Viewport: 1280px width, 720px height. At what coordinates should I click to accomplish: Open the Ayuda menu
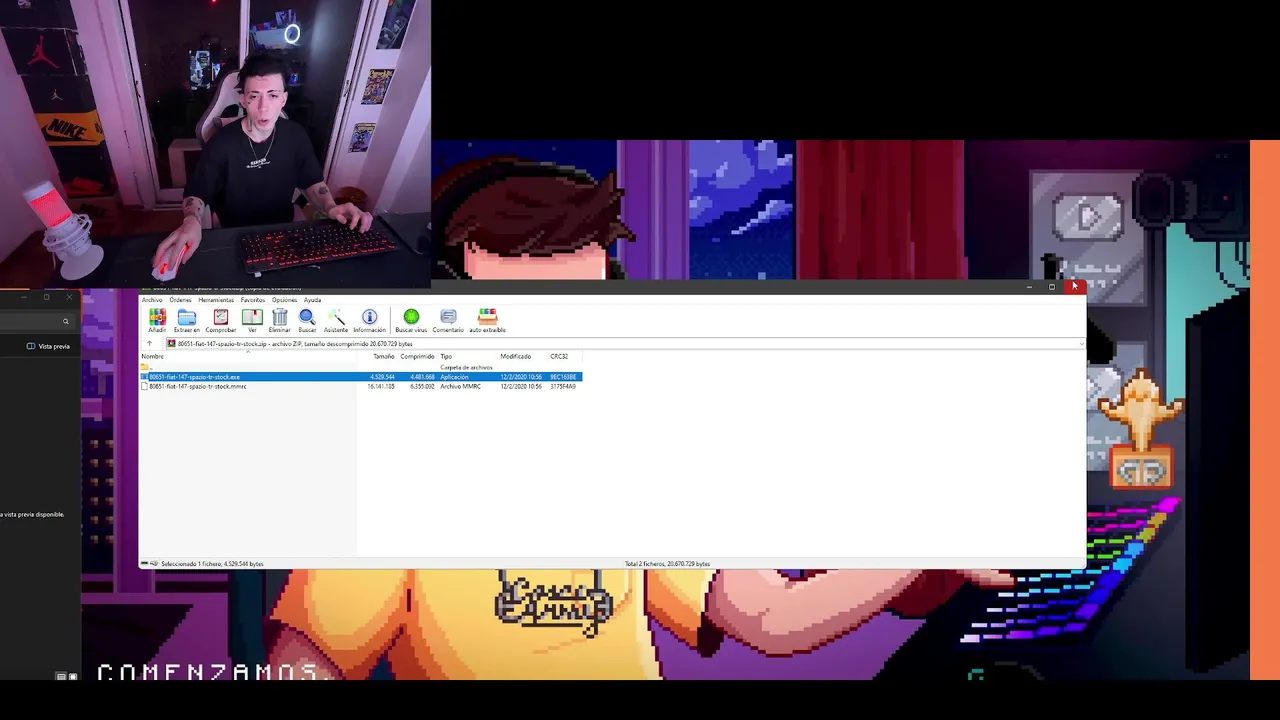pos(312,300)
